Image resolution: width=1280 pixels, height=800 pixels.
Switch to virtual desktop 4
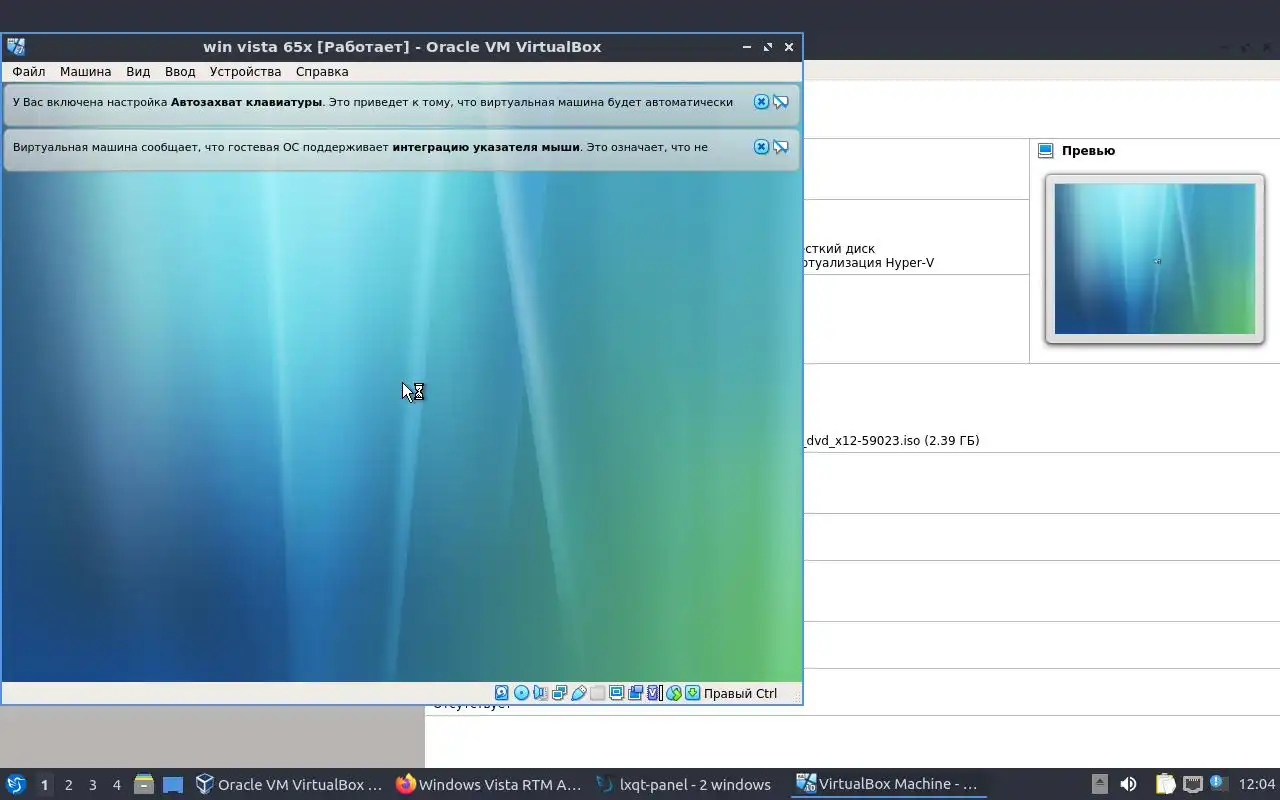tap(116, 785)
